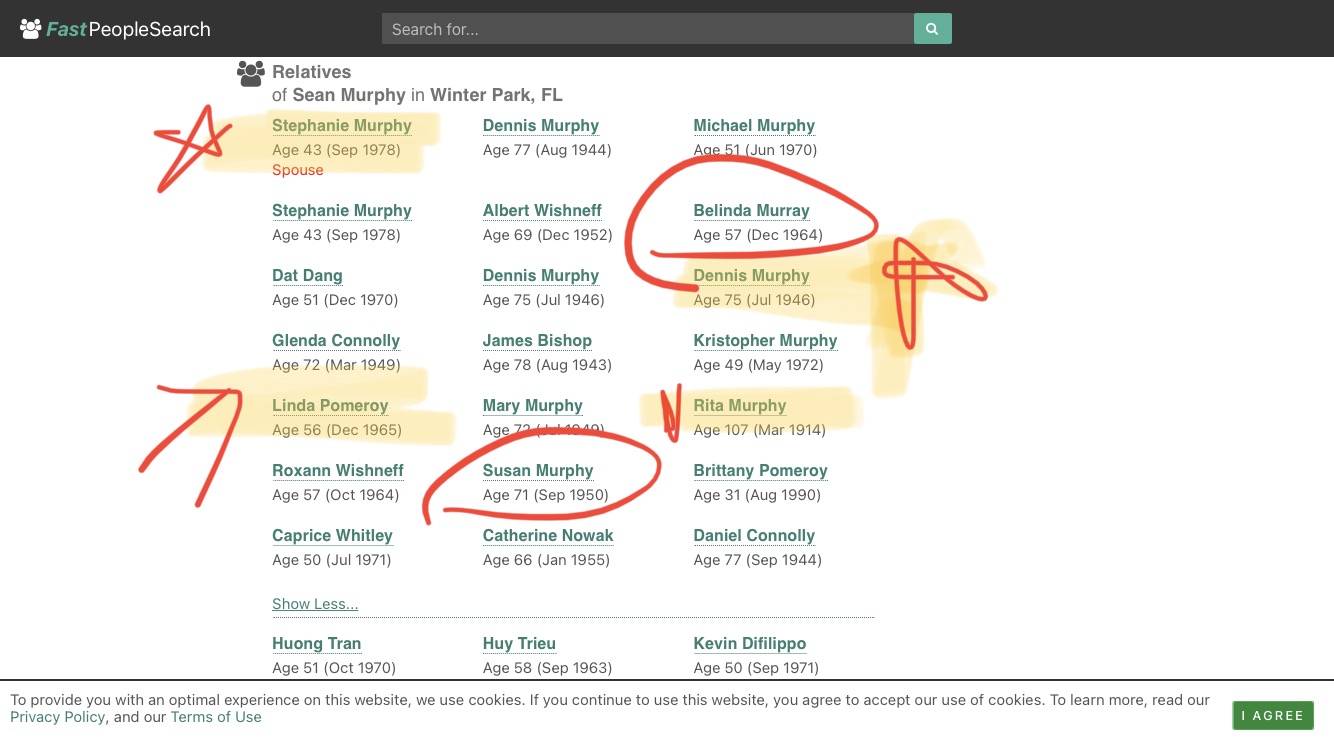Screen dimensions: 1334x750
Task: Collapse the relatives list with Show Less
Action: [x=315, y=604]
